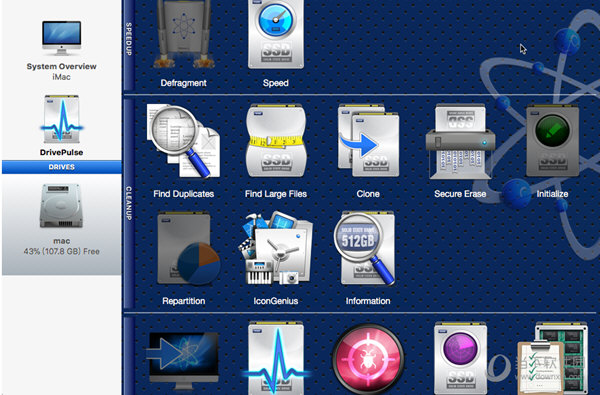Click the SPEEDUP vertical section label

pos(129,39)
